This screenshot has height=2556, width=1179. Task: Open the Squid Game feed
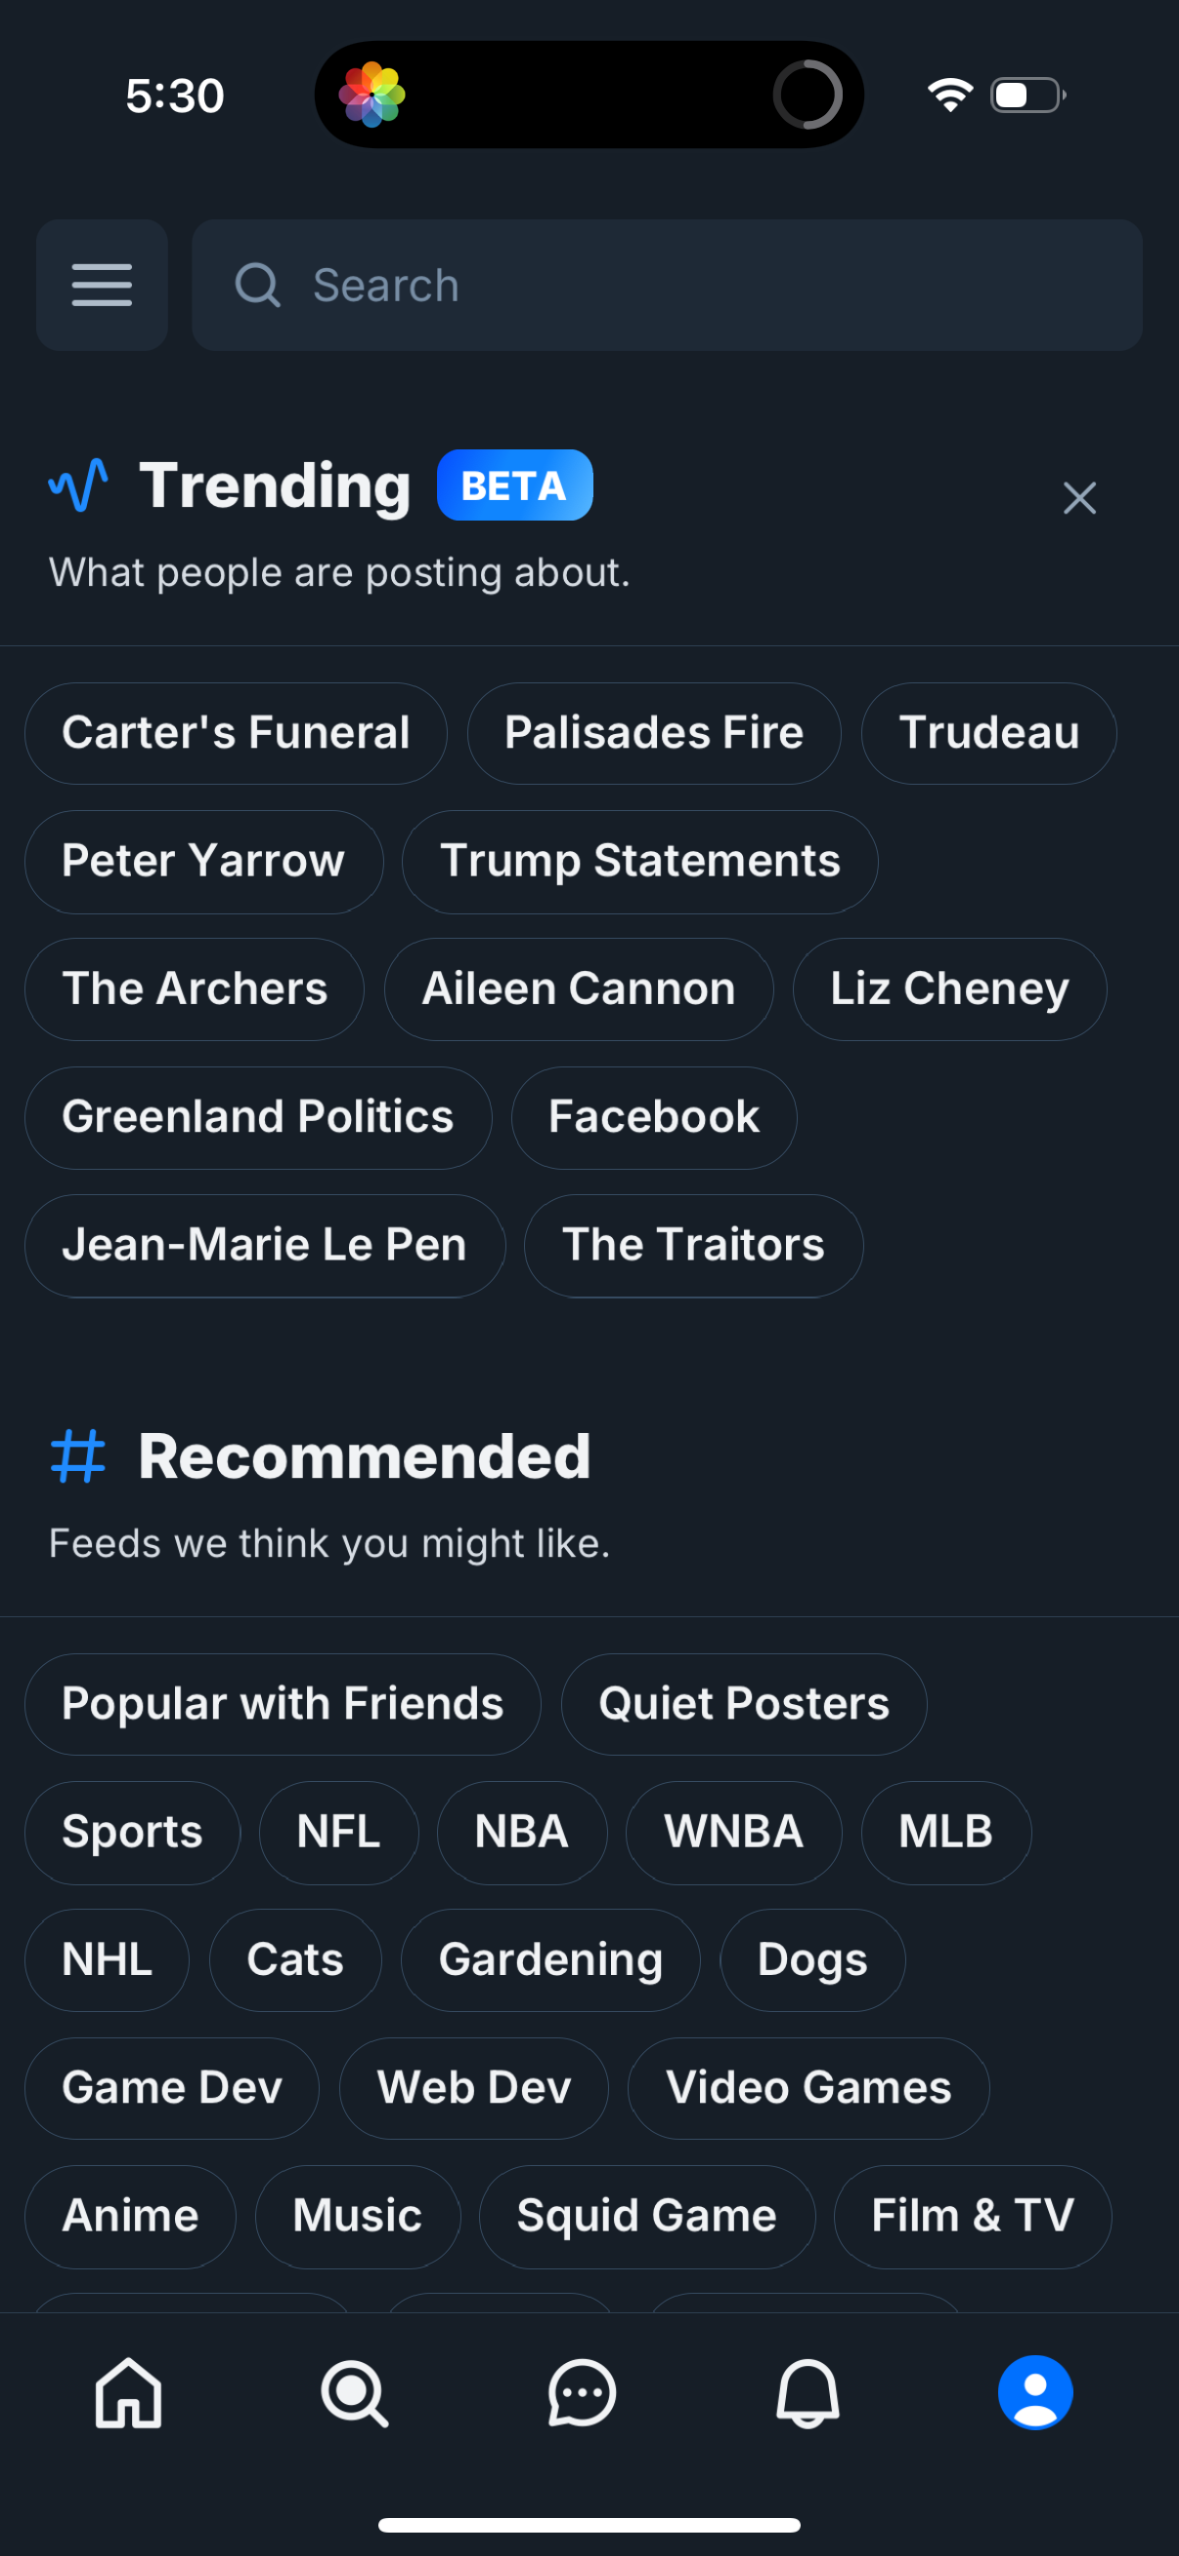(x=647, y=2216)
